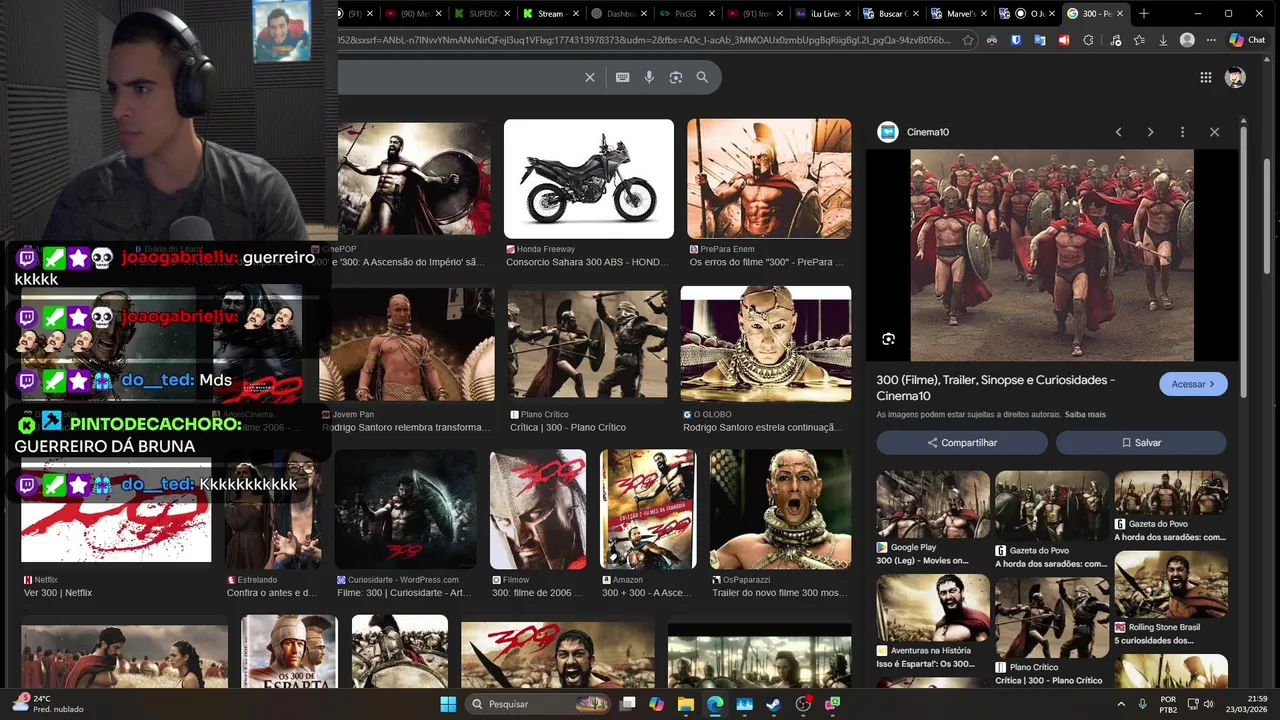Open related Aventuras na História image
The height and width of the screenshot is (720, 1280).
coord(933,608)
